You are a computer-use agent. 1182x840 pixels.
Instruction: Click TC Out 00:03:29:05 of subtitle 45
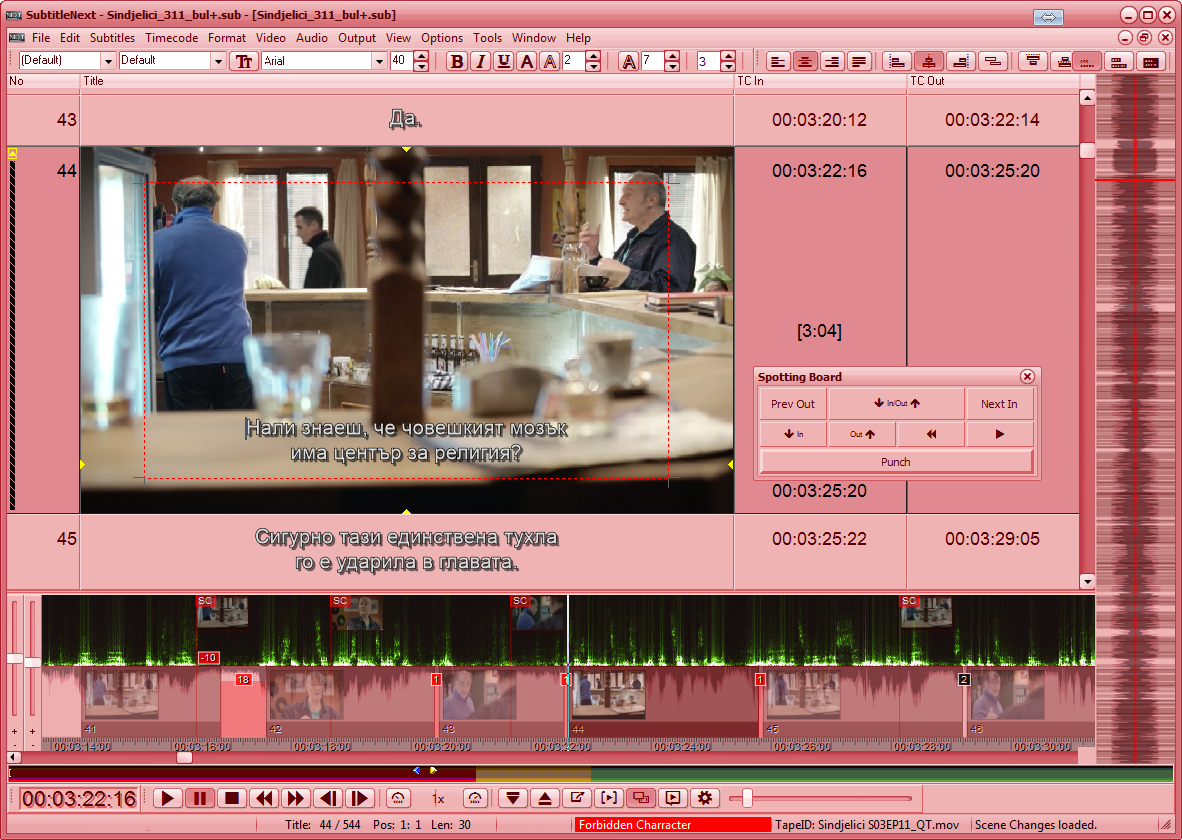(x=992, y=539)
